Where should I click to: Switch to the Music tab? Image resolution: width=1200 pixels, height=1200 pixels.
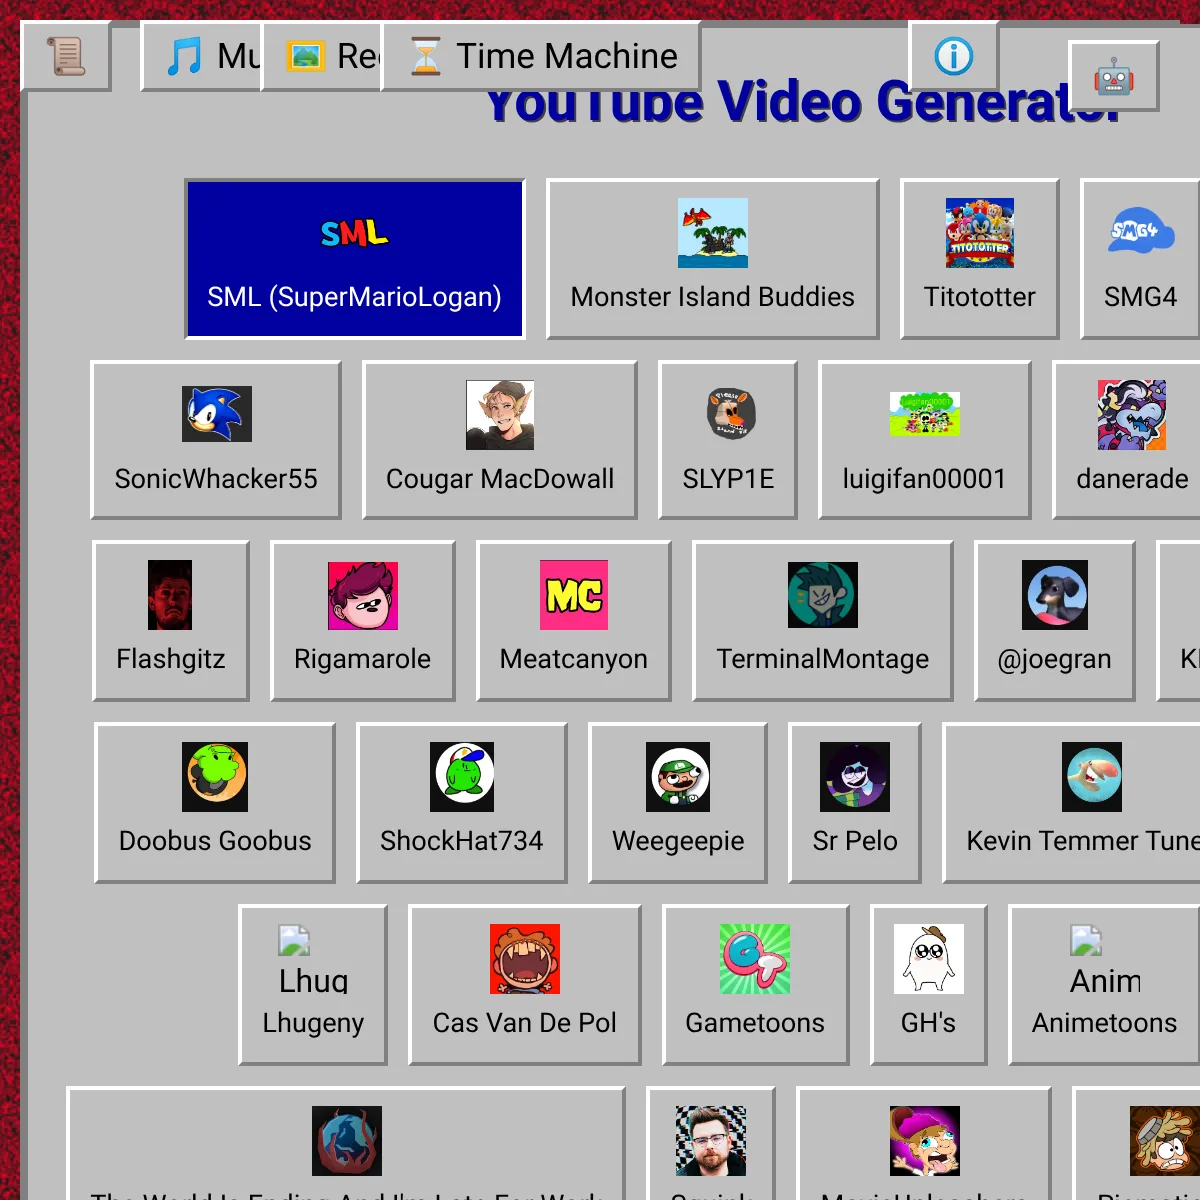point(202,56)
